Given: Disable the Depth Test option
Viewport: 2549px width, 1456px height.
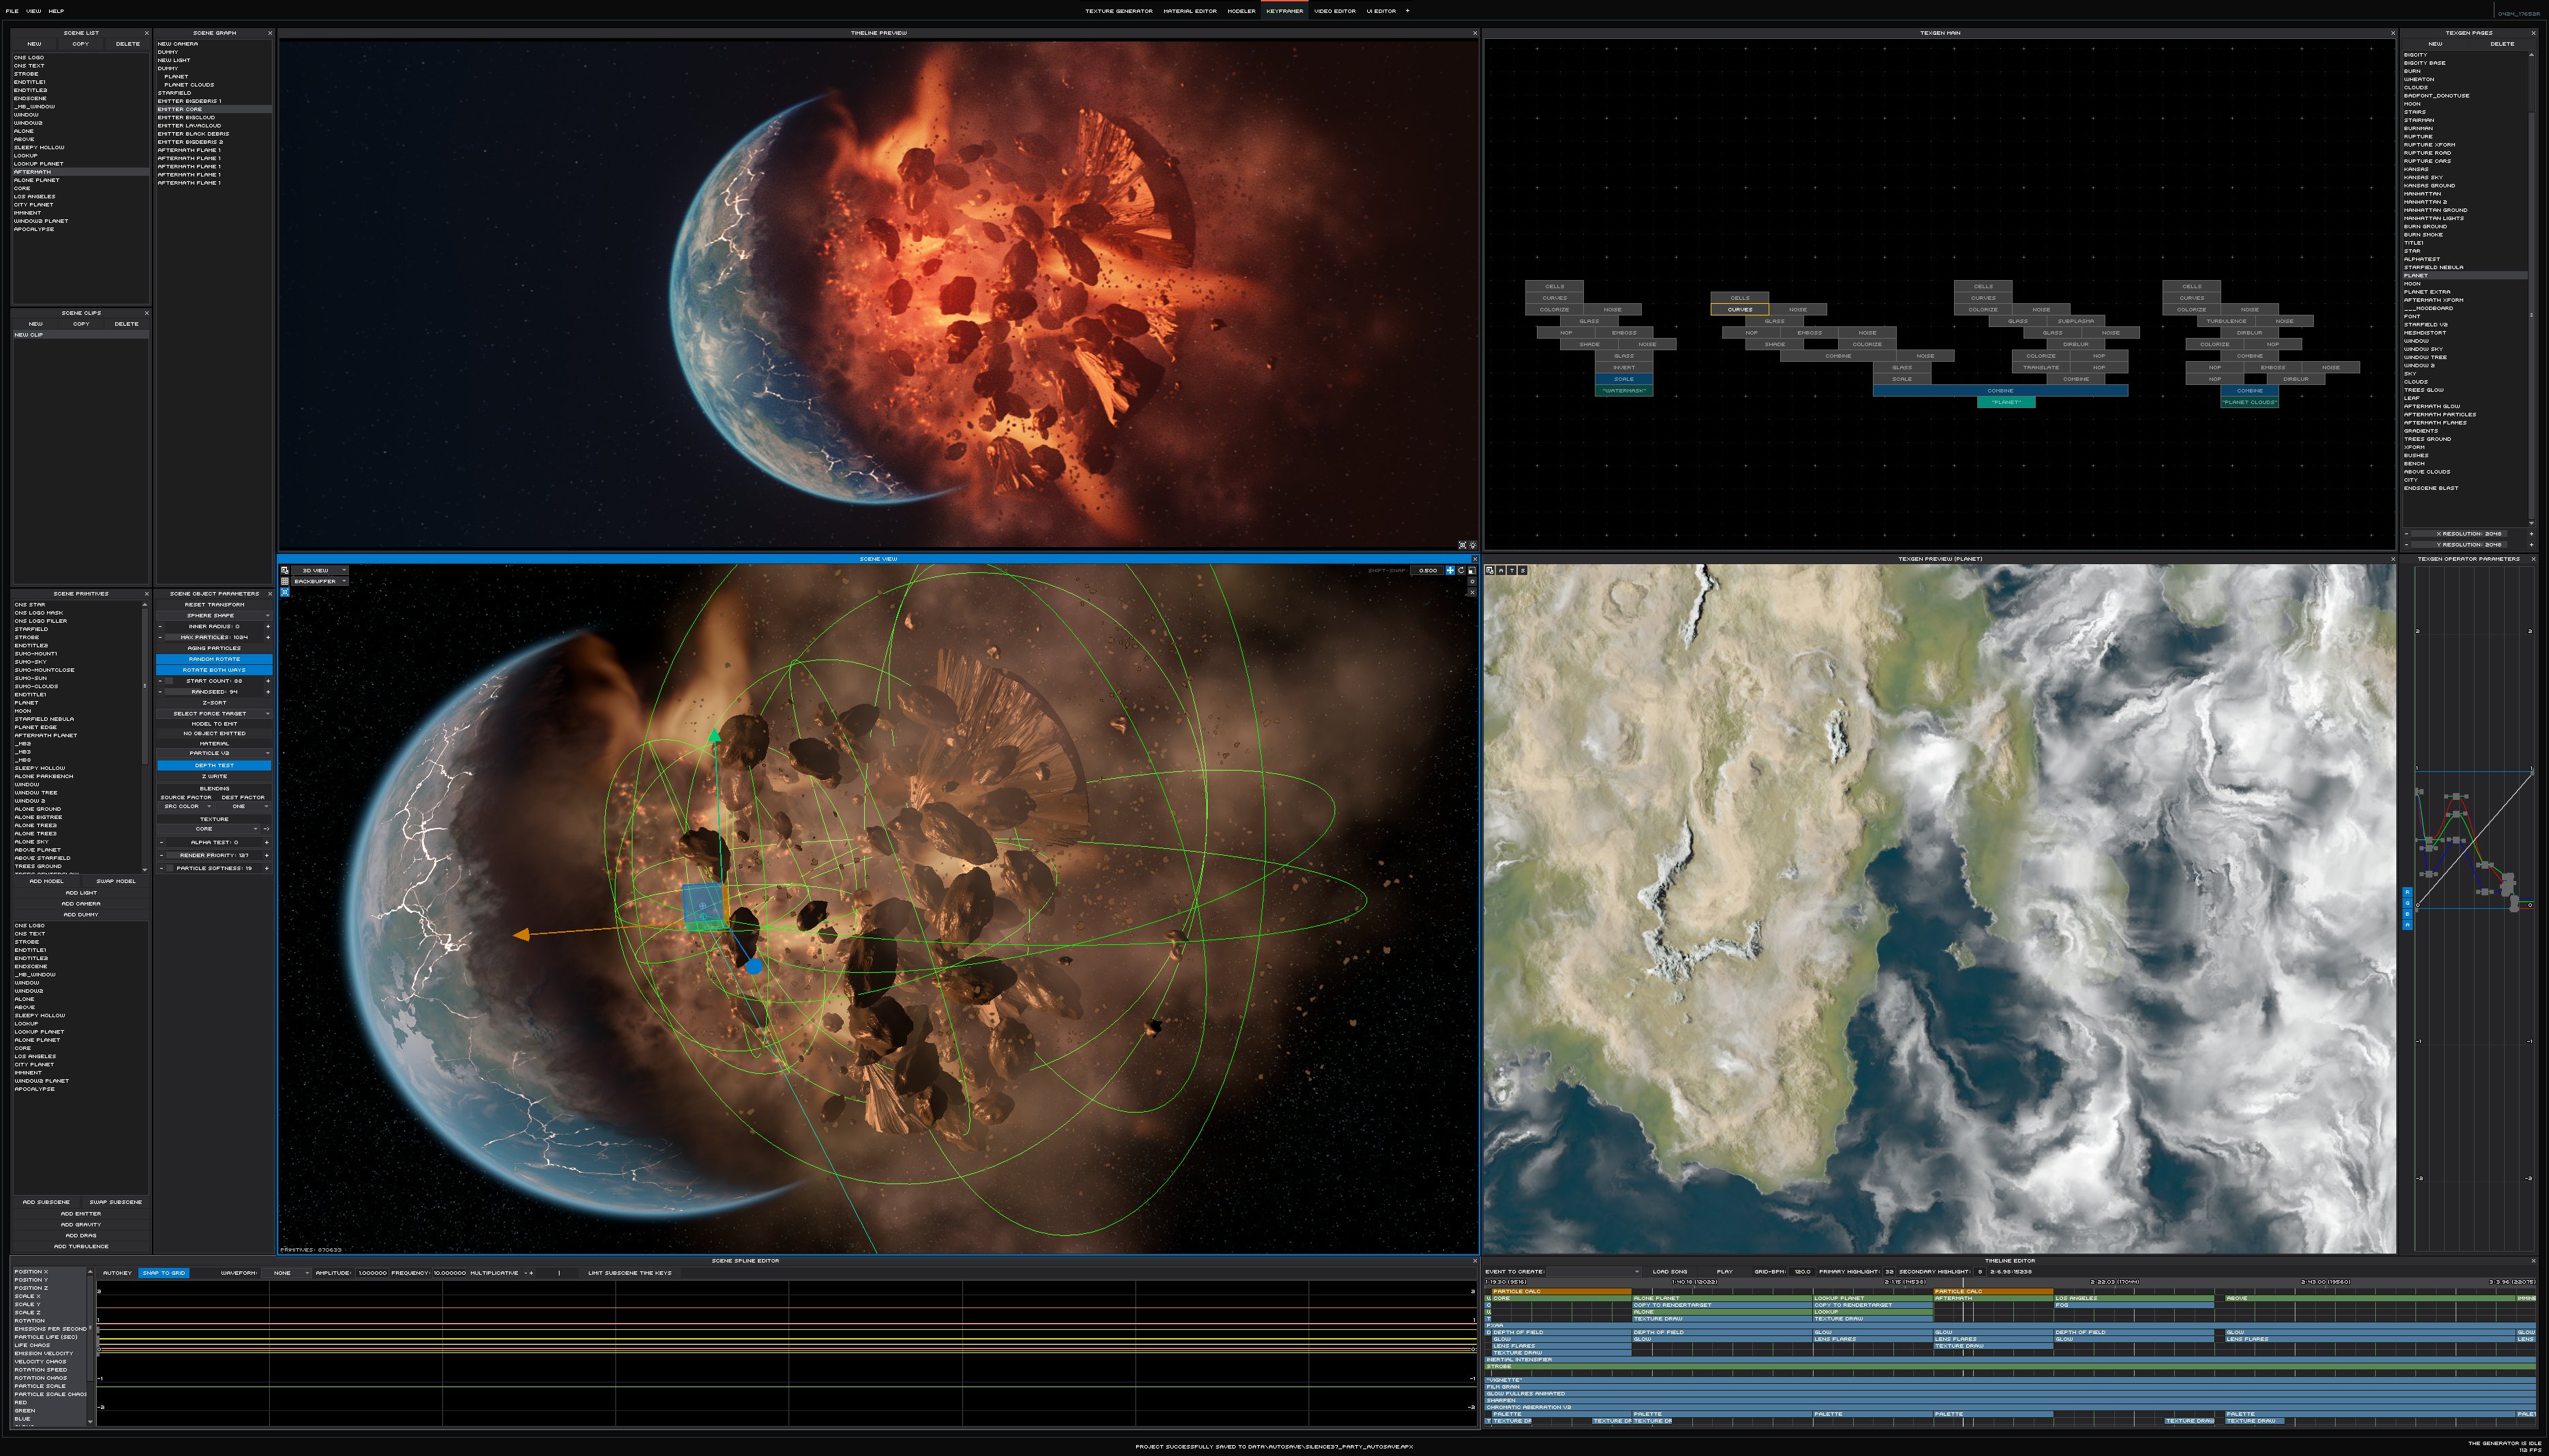Looking at the screenshot, I should click(x=214, y=765).
